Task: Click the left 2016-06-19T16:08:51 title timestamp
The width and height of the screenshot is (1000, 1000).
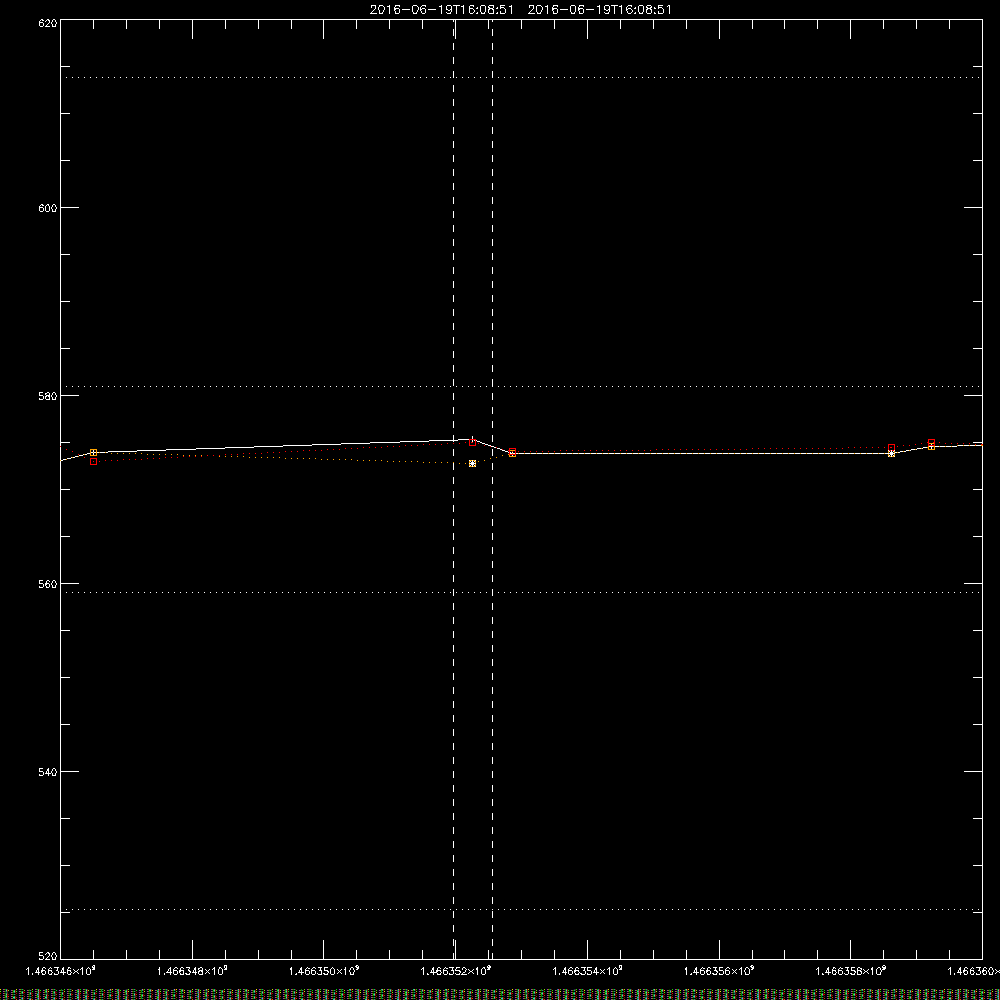Action: pos(441,10)
